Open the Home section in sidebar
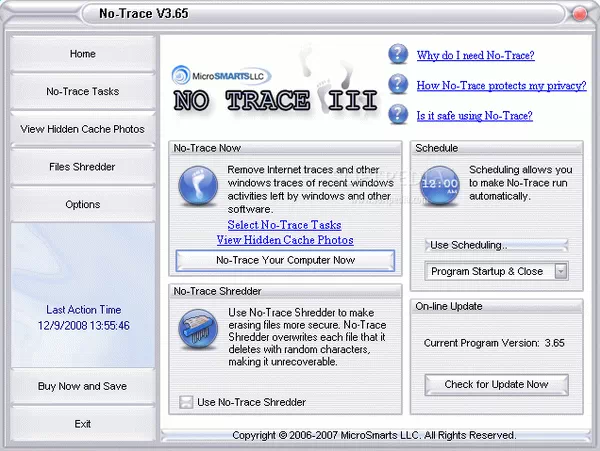The height and width of the screenshot is (451, 600). [x=83, y=54]
